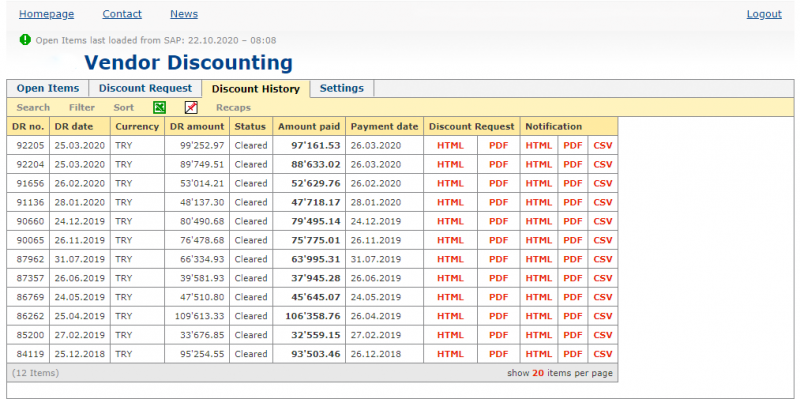
Task: Open Notification PDF for DR 87357
Action: [x=572, y=278]
